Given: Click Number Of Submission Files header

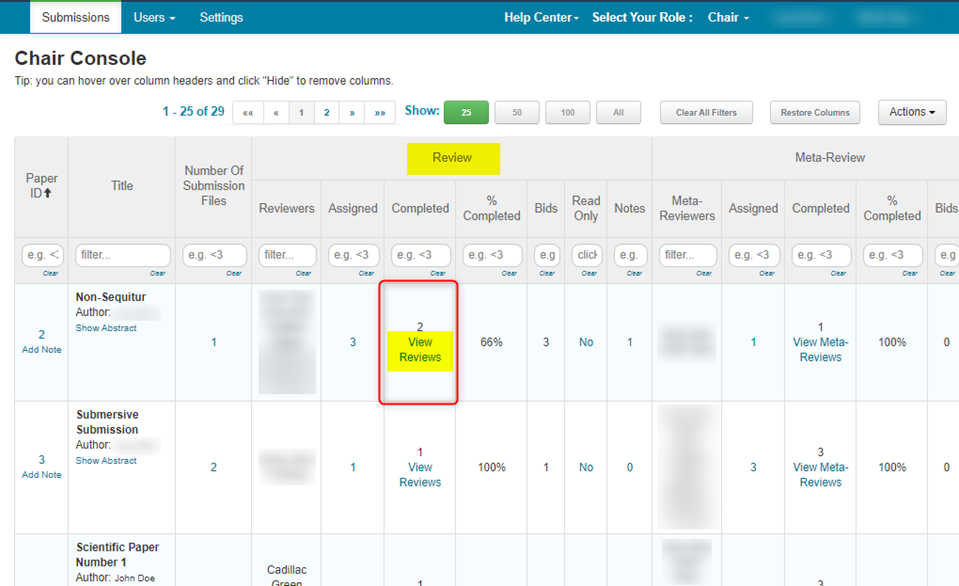Looking at the screenshot, I should [213, 185].
